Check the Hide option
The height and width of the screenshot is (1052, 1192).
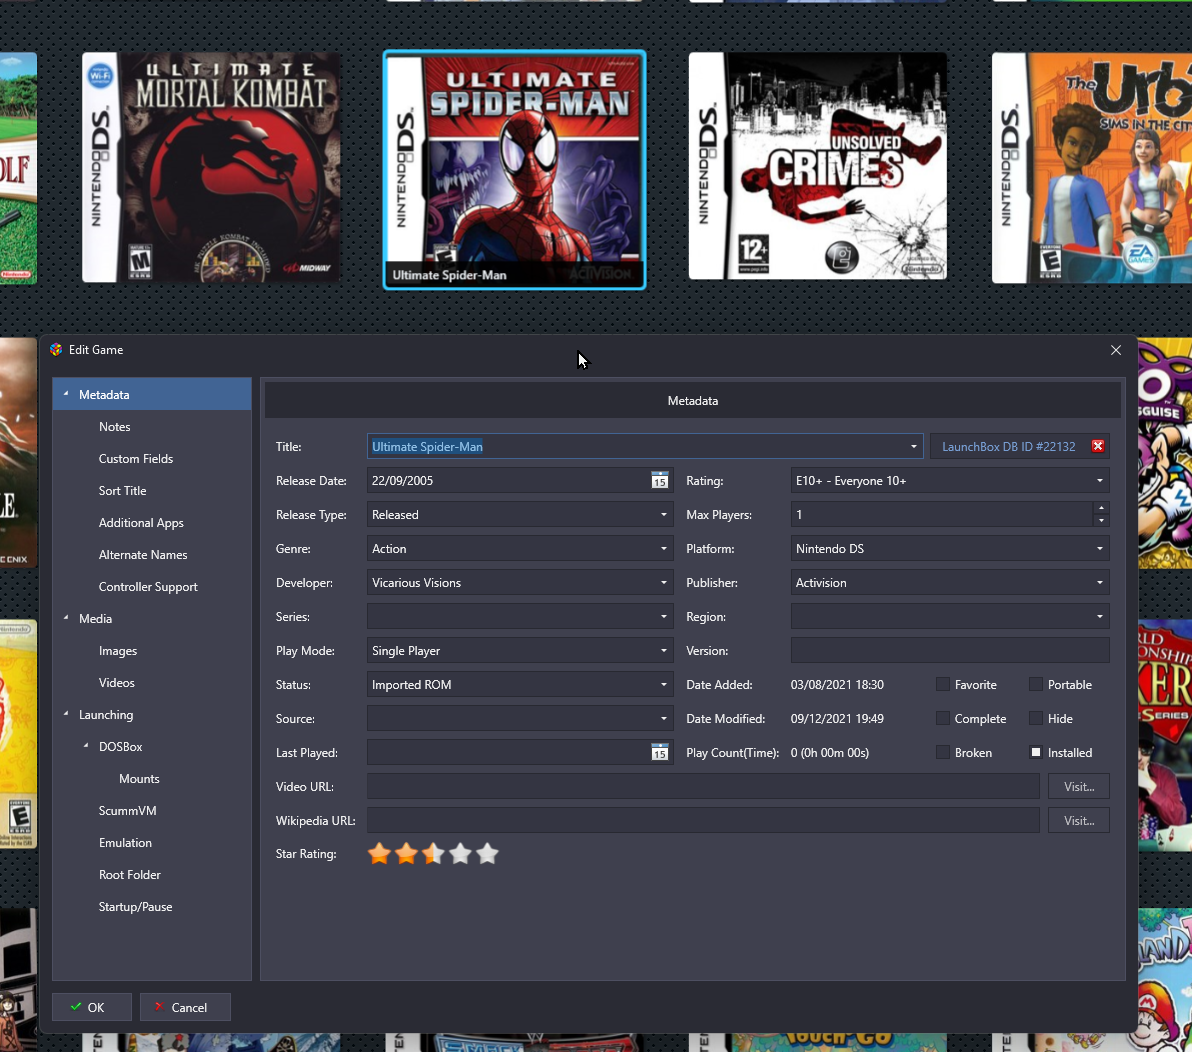click(1035, 718)
